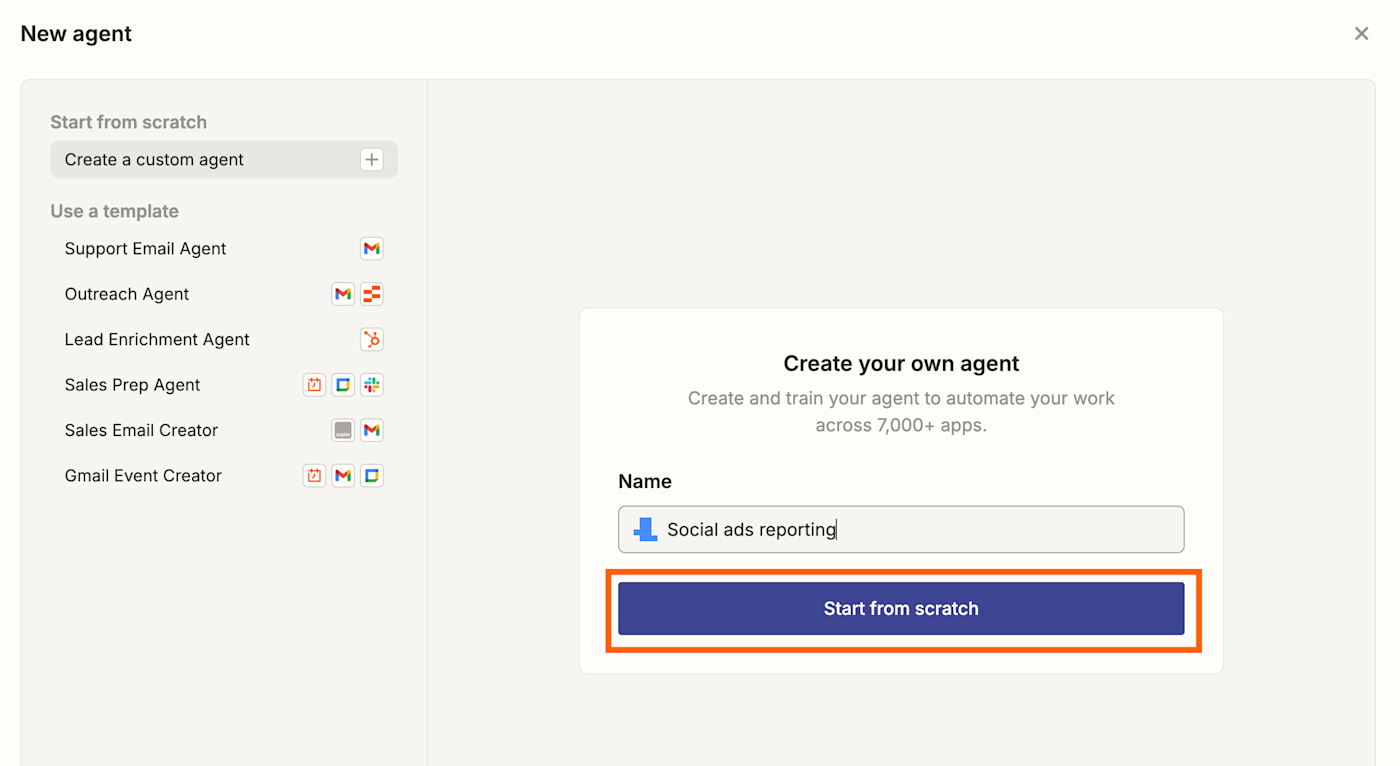This screenshot has height=766, width=1400.
Task: Click the Gmail icon on Outreach Agent row
Action: 343,294
